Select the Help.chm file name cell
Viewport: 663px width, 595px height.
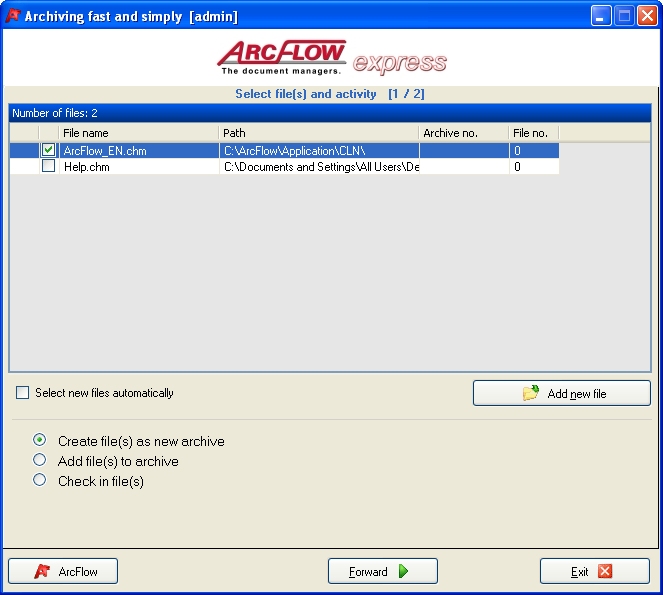click(x=139, y=167)
